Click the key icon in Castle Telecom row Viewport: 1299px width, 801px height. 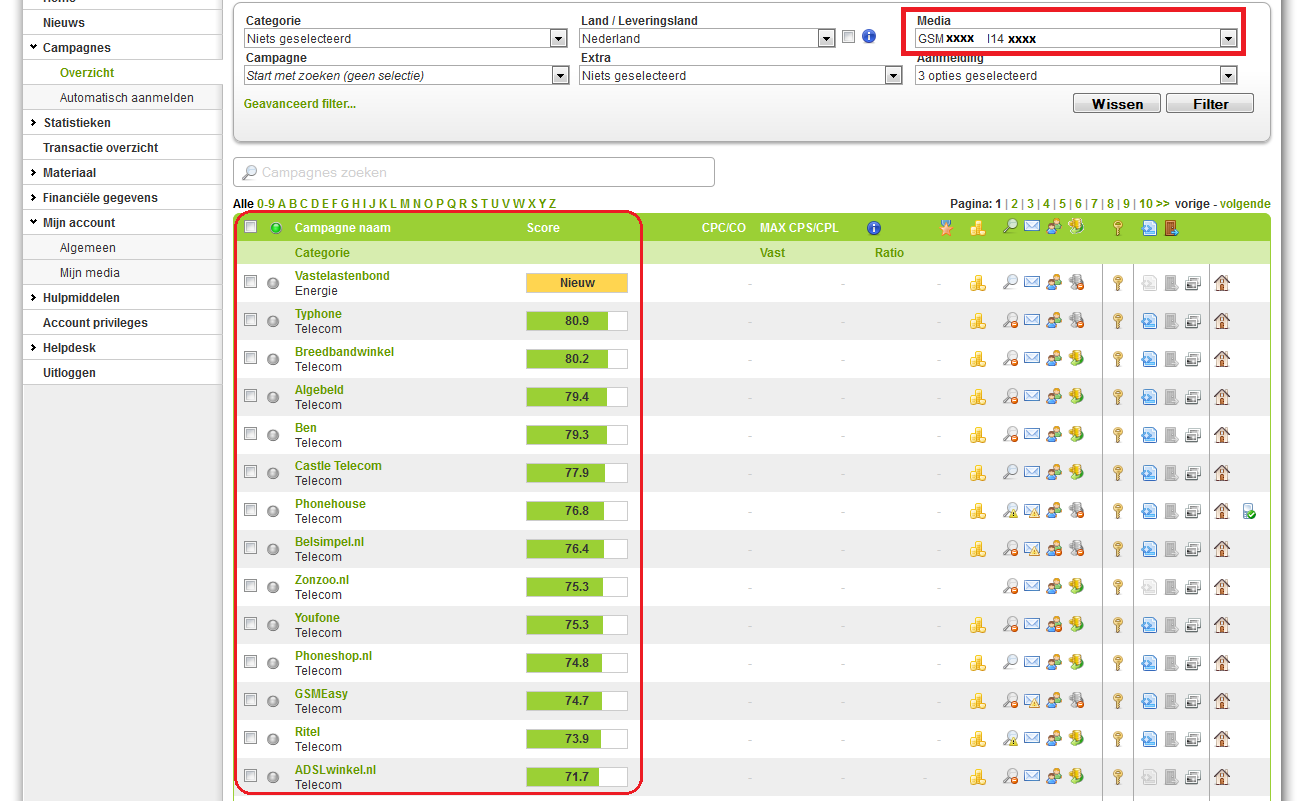tap(1118, 473)
